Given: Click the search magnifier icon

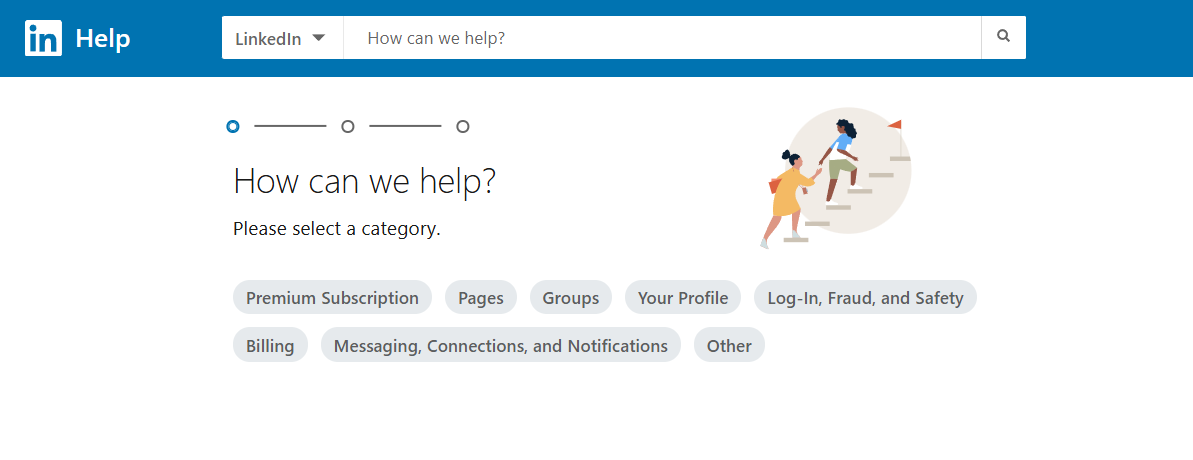Looking at the screenshot, I should point(1003,37).
